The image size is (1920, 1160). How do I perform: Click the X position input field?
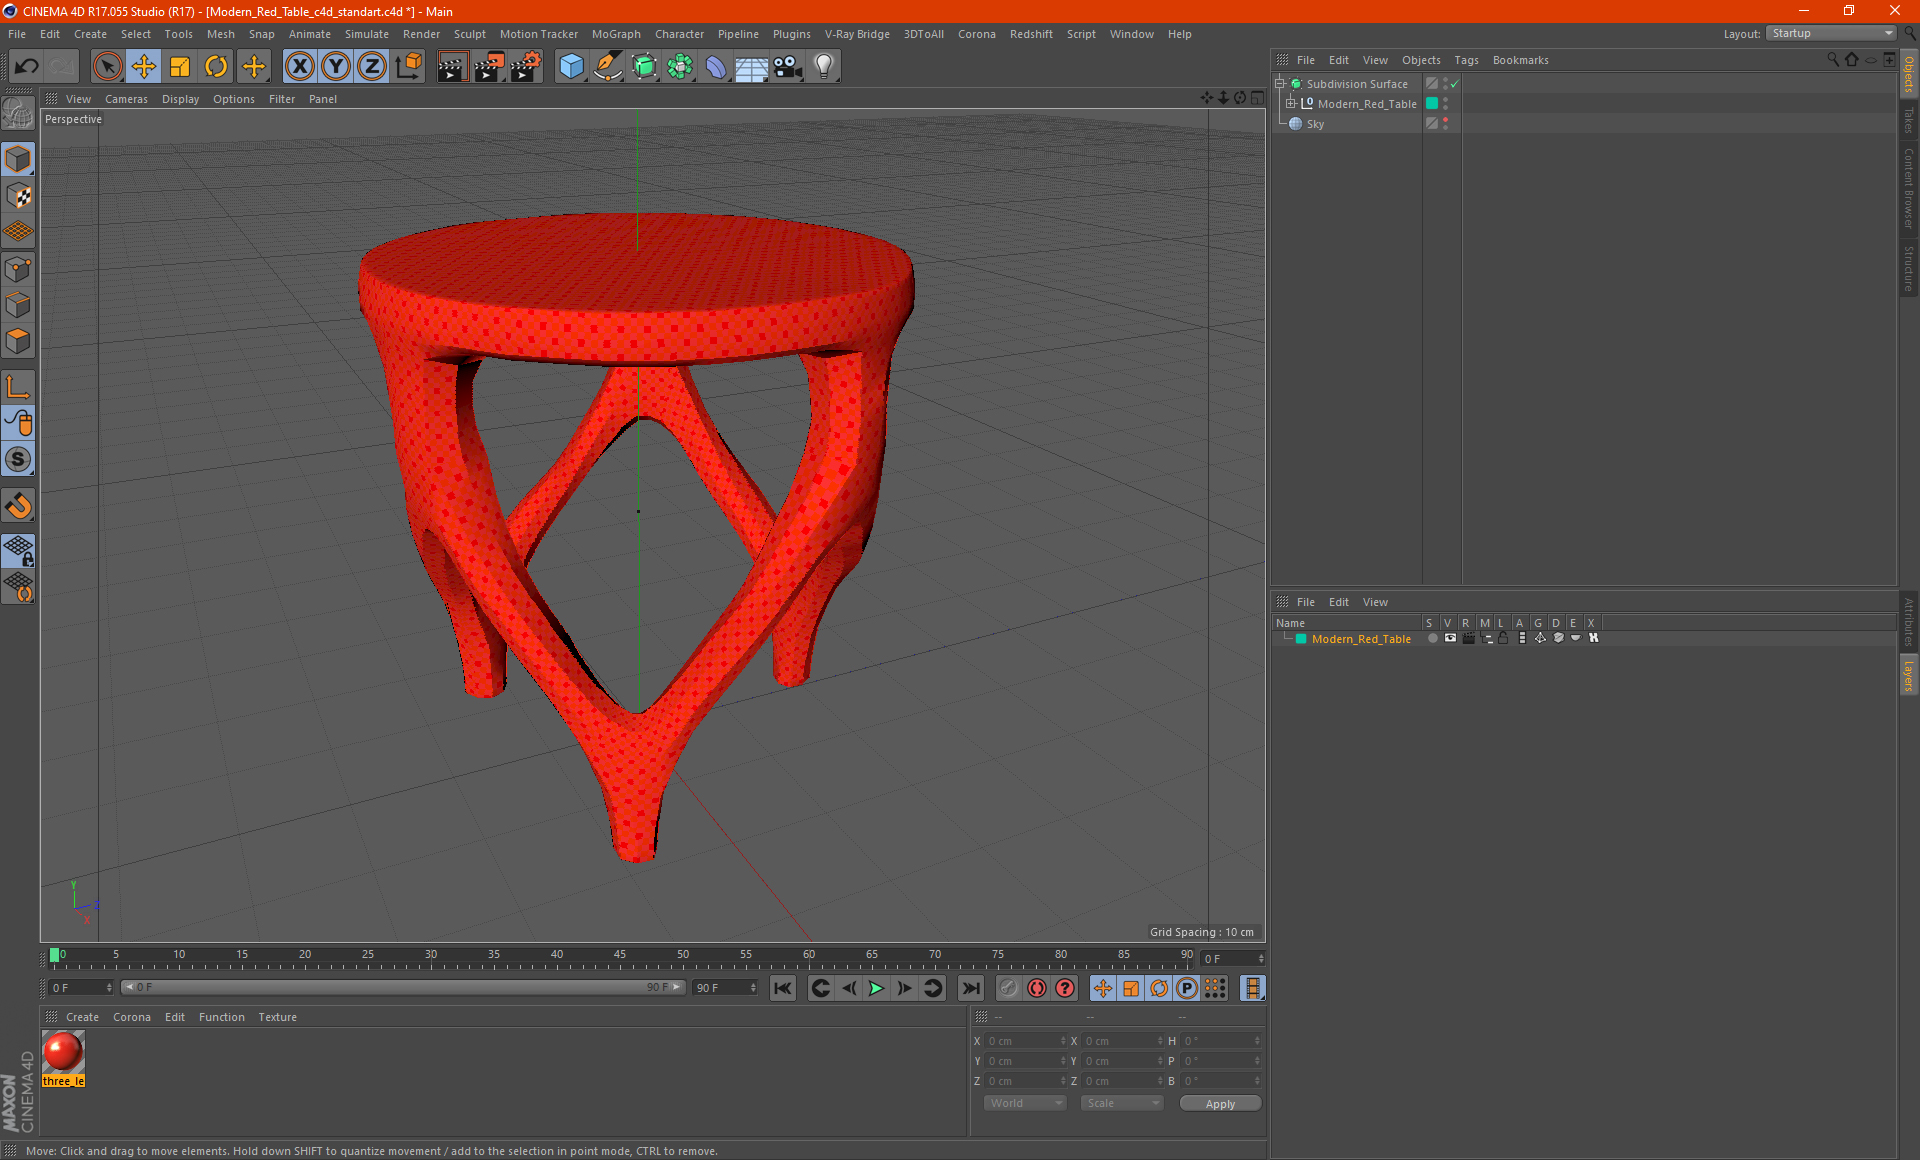[x=1026, y=1041]
